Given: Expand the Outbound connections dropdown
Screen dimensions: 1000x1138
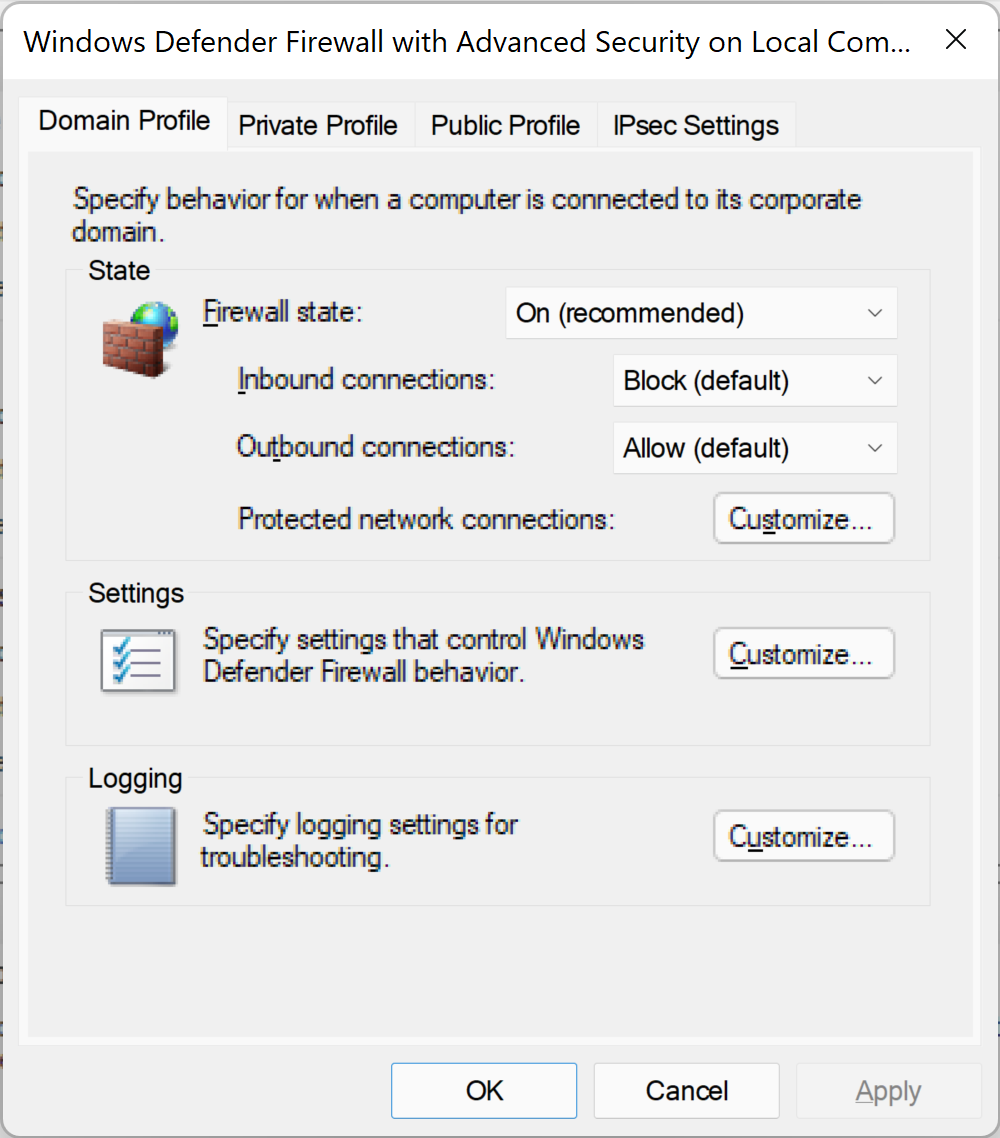Looking at the screenshot, I should (x=755, y=448).
